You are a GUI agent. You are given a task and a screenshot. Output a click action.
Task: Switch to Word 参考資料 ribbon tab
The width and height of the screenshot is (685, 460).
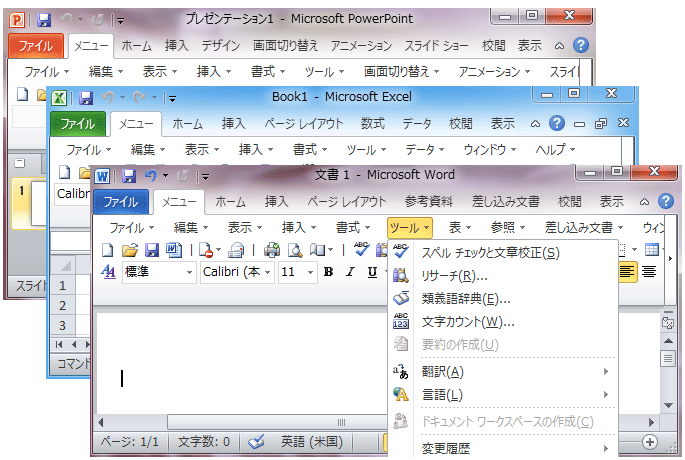coord(428,202)
